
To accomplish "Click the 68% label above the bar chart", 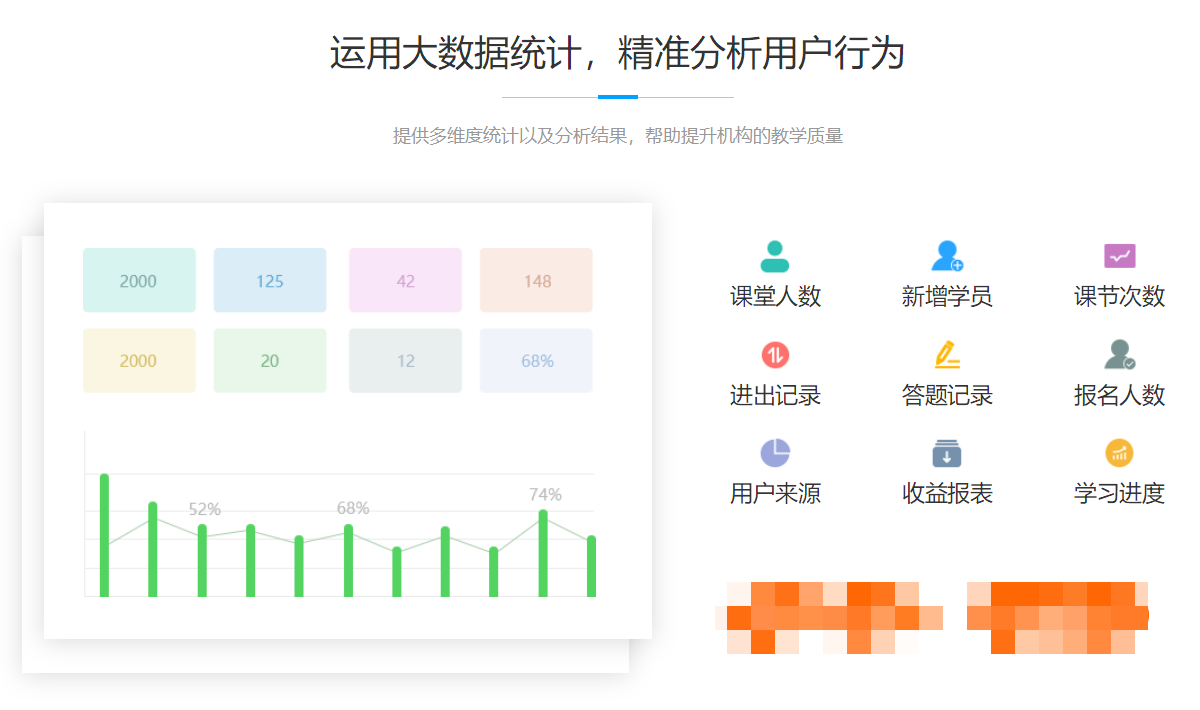I will (353, 508).
